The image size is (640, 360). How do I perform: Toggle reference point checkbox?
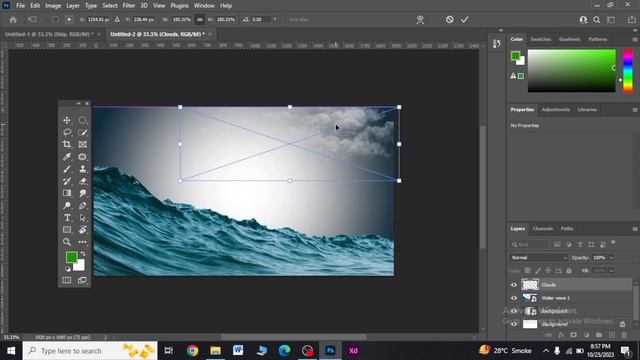pos(55,20)
